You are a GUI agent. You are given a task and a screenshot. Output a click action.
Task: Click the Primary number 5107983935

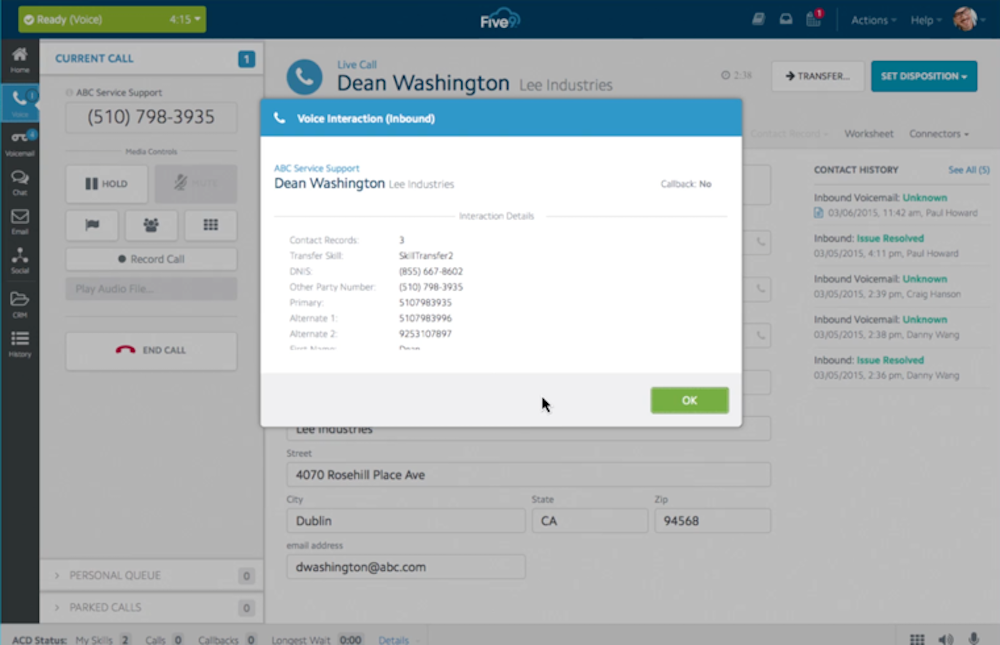[x=425, y=302]
